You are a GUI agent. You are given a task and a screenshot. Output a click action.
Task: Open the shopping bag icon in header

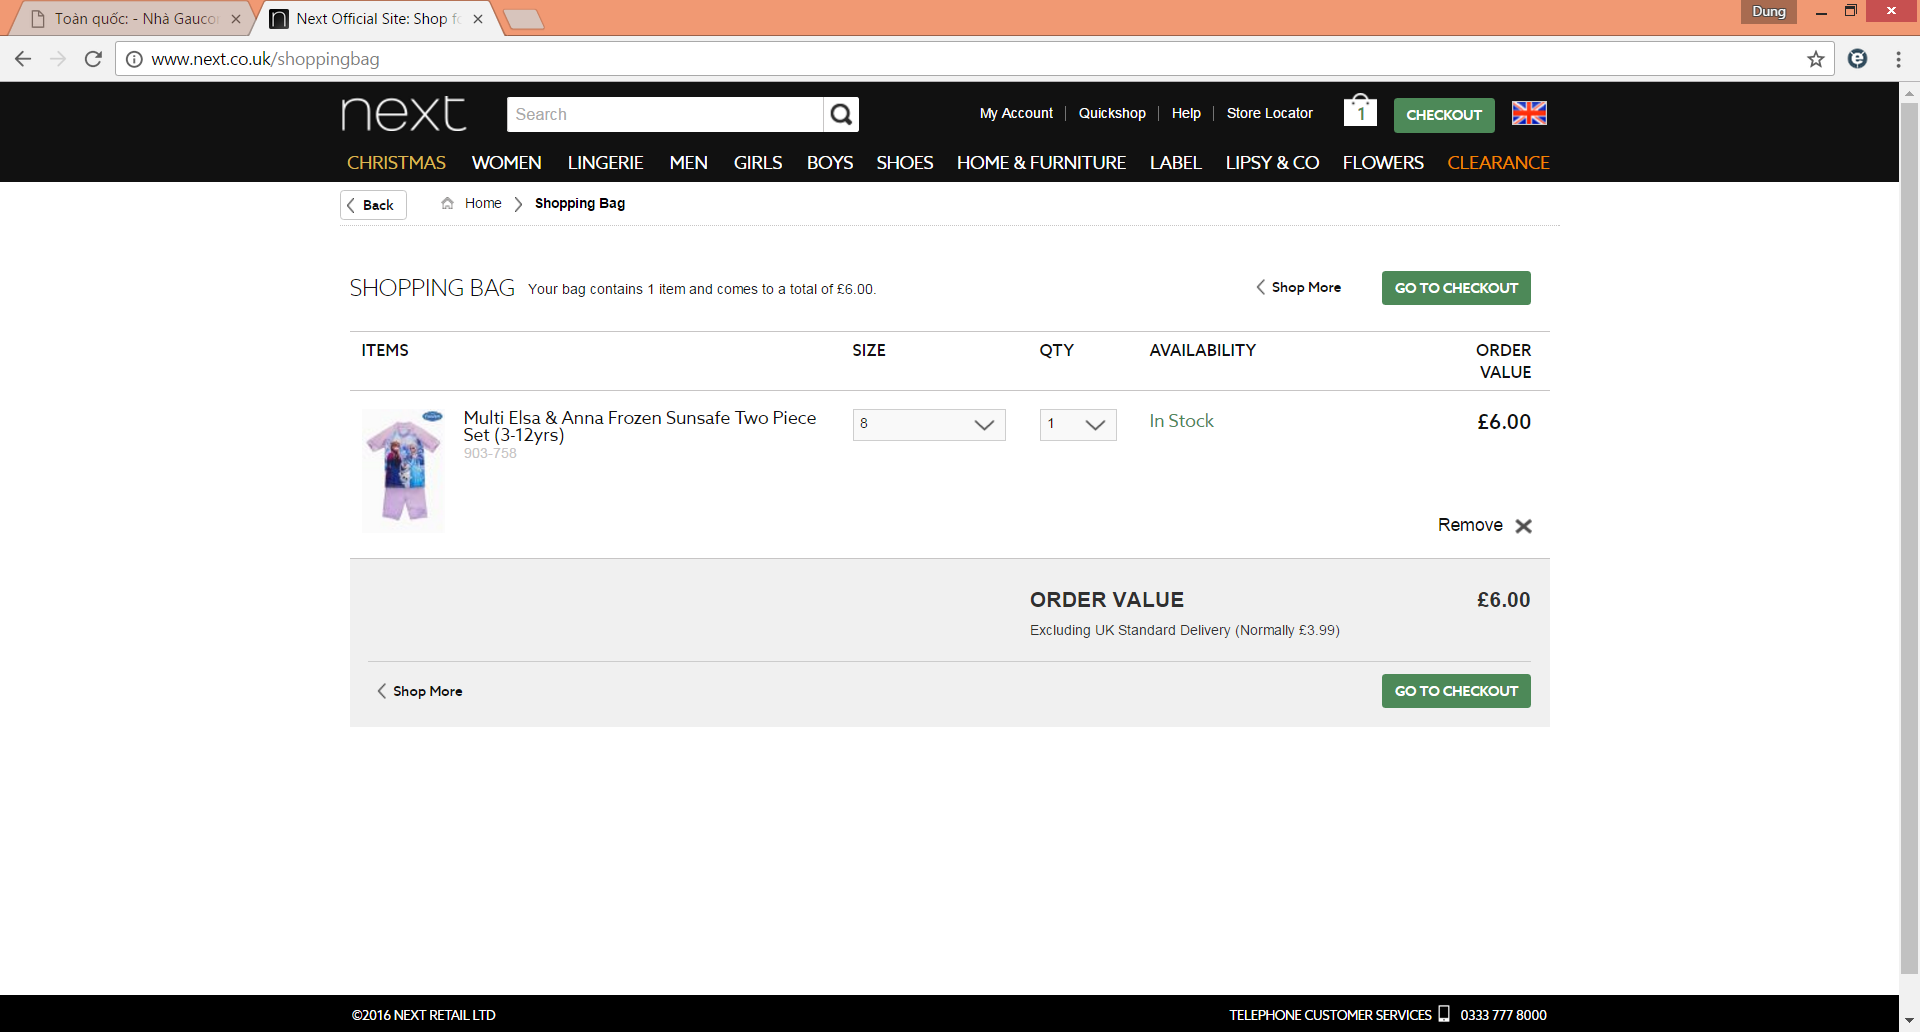tap(1359, 111)
